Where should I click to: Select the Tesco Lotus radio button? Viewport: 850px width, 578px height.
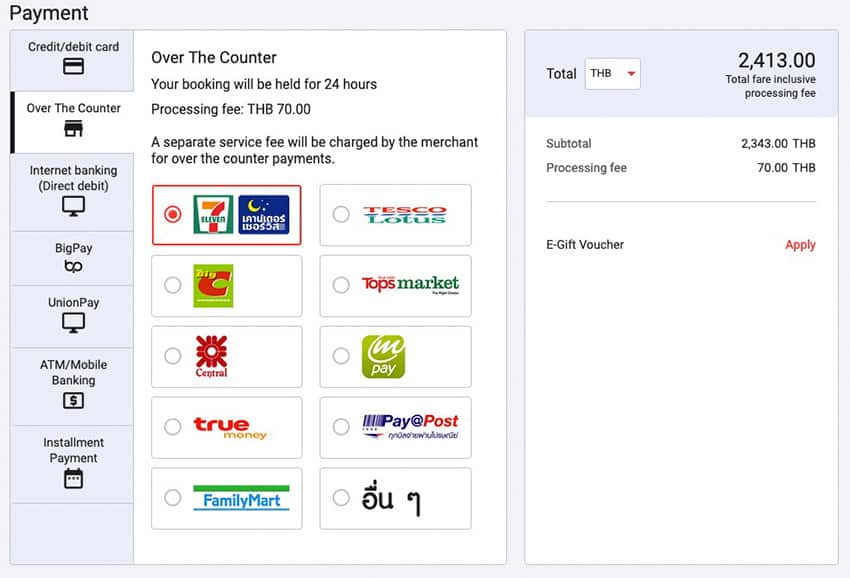[341, 214]
